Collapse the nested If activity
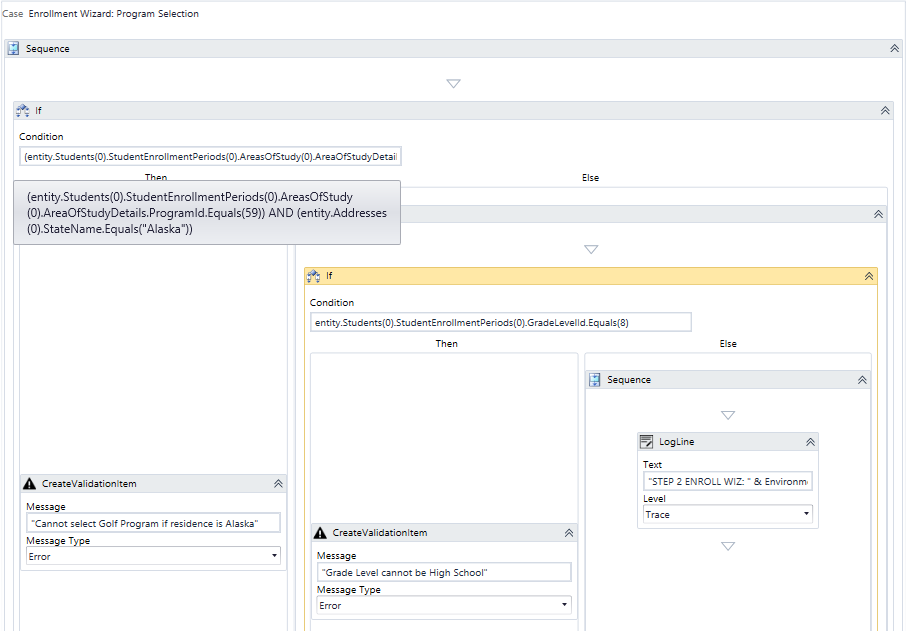The height and width of the screenshot is (631, 908). (869, 275)
